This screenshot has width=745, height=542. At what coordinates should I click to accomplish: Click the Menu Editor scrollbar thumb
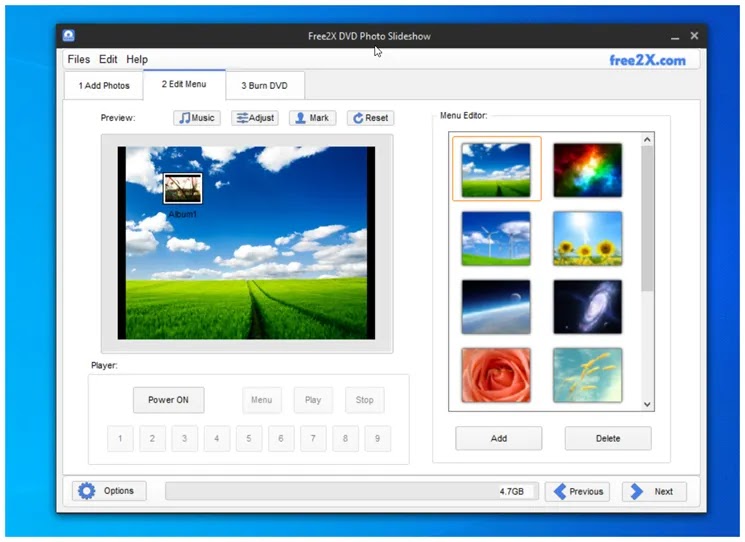(647, 219)
